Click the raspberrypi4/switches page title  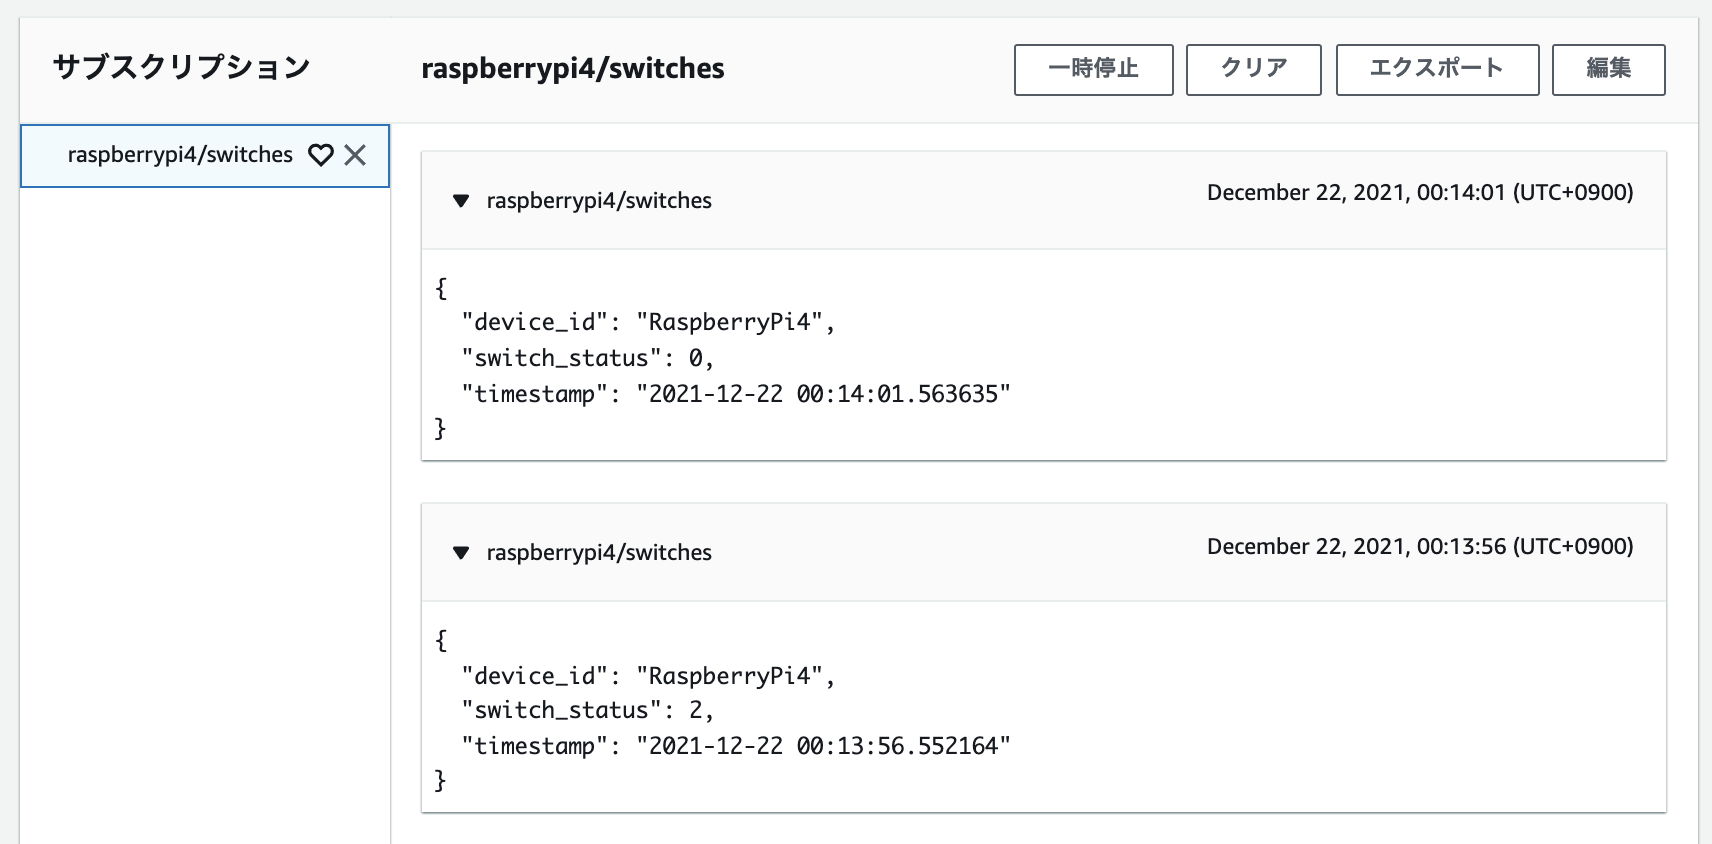pos(573,68)
